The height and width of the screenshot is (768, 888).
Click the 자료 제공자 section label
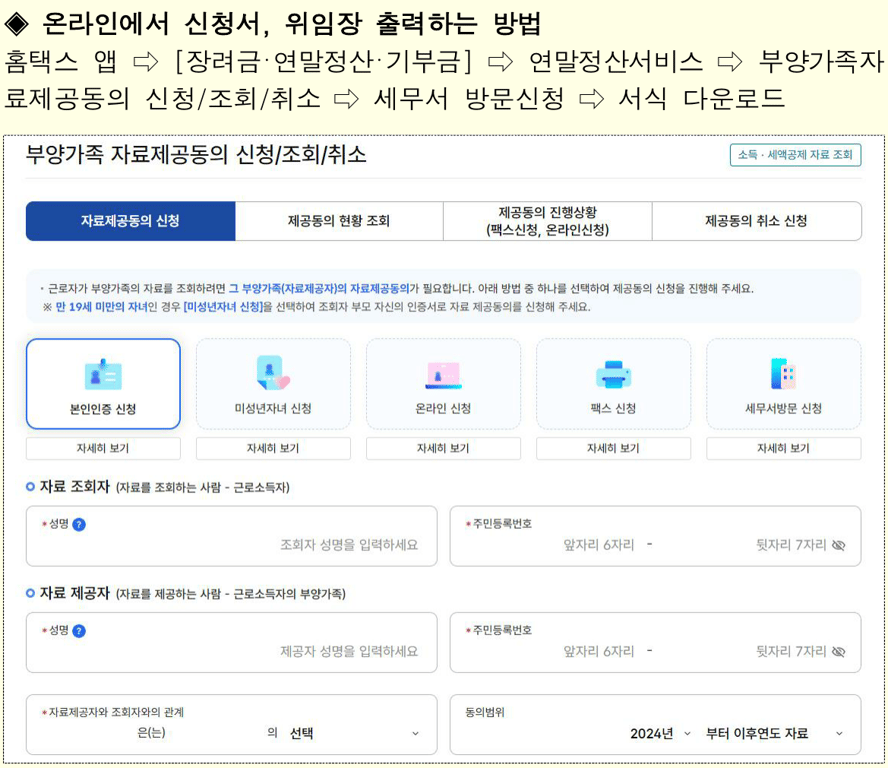[x=74, y=593]
